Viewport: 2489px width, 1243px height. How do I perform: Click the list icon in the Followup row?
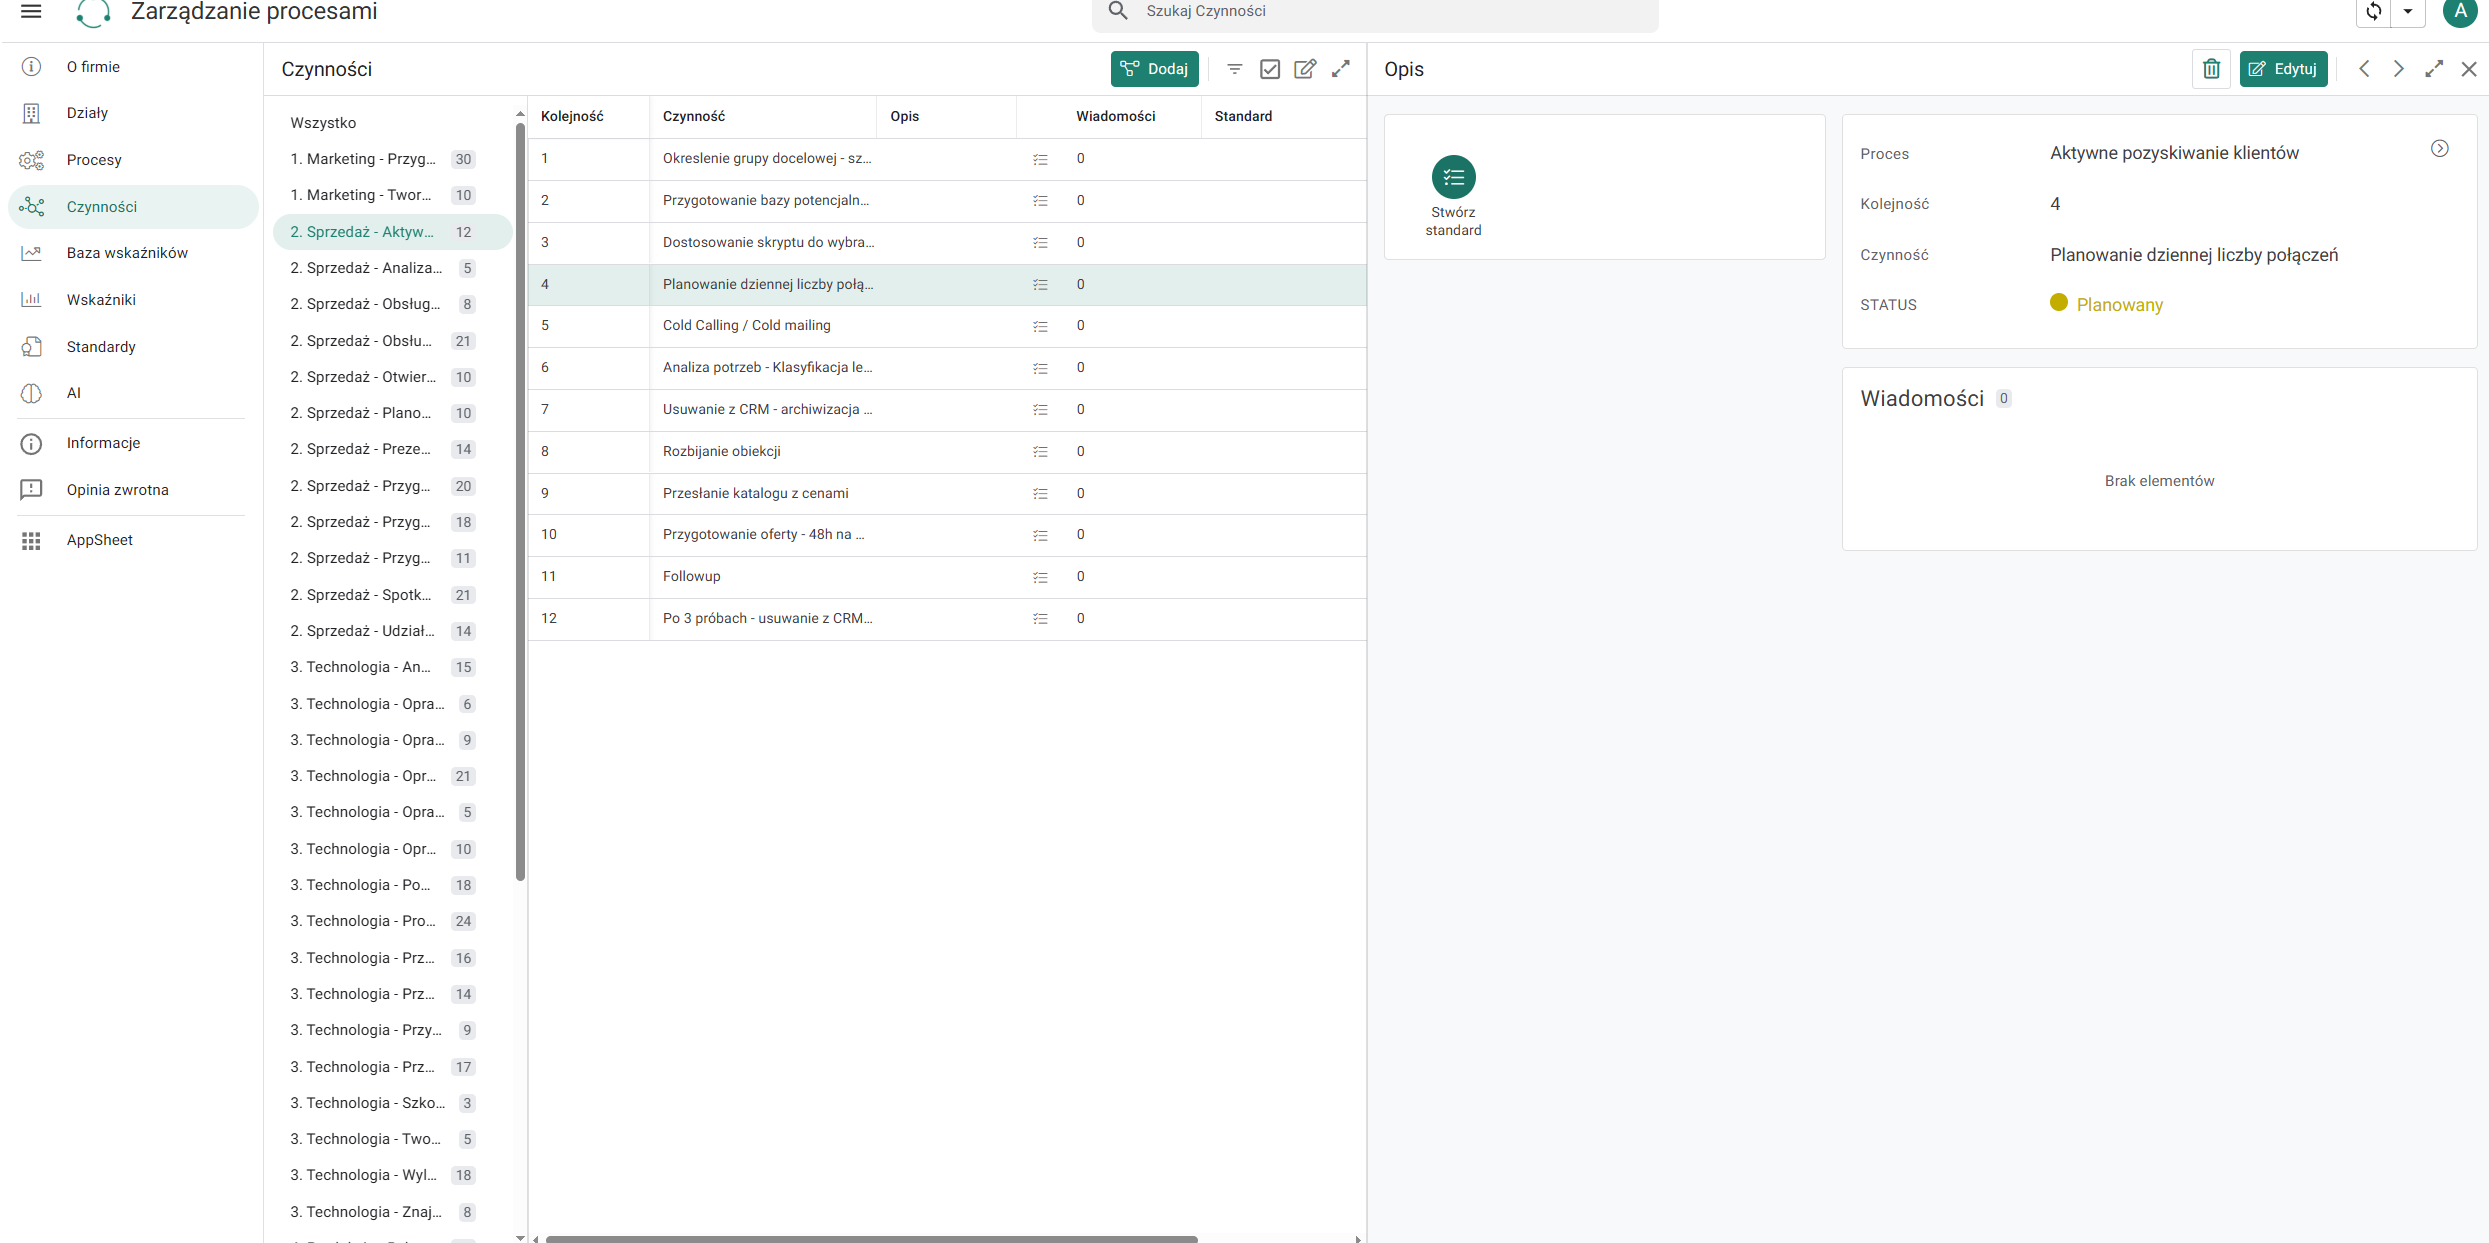[x=1040, y=577]
